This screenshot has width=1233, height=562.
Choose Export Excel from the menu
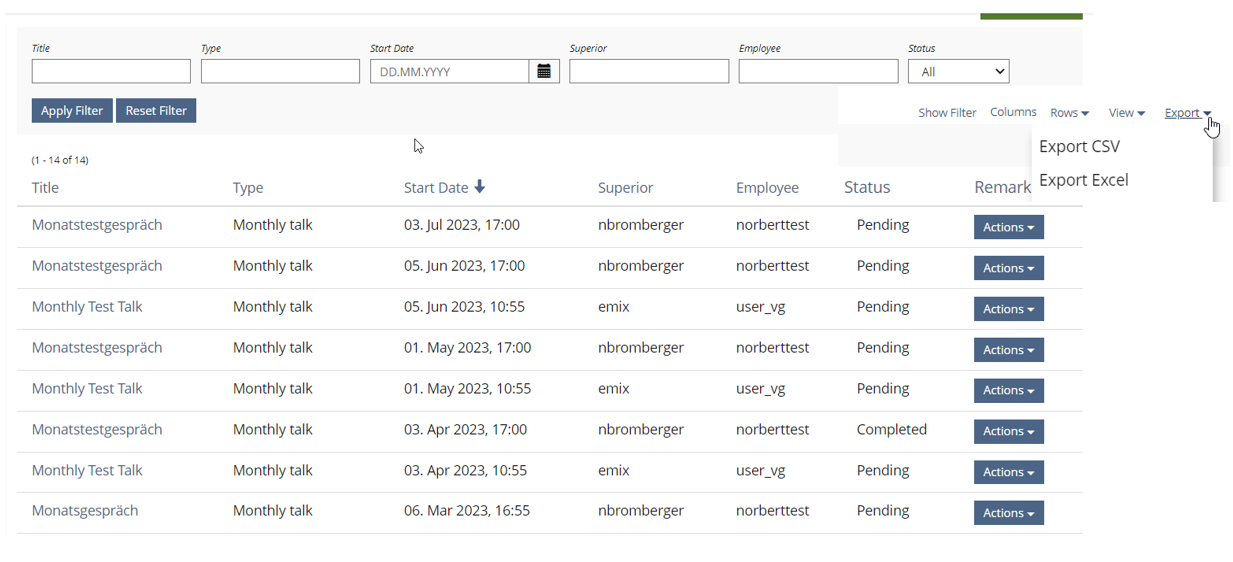coord(1083,180)
